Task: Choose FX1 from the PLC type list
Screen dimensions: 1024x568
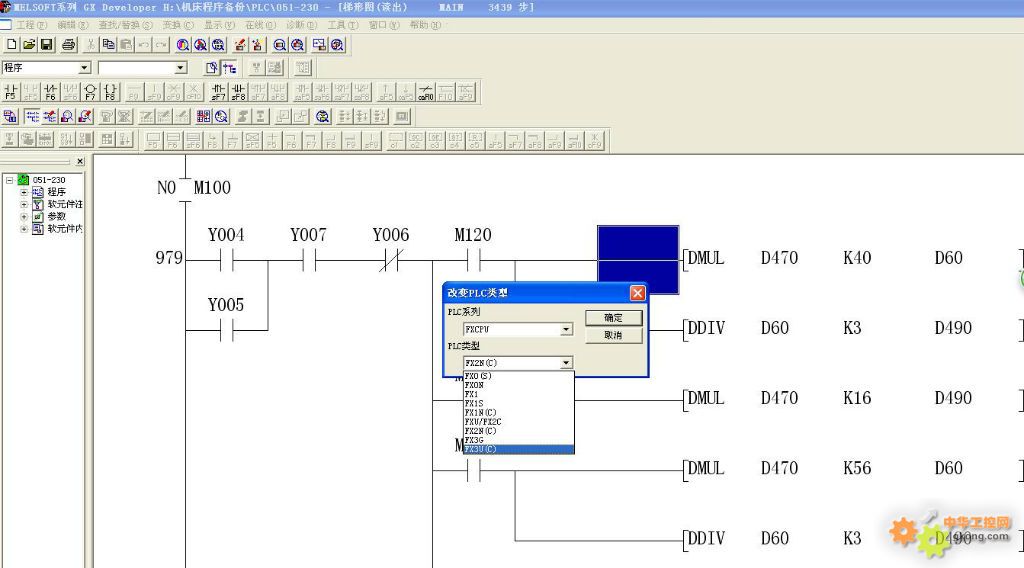Action: (x=519, y=394)
